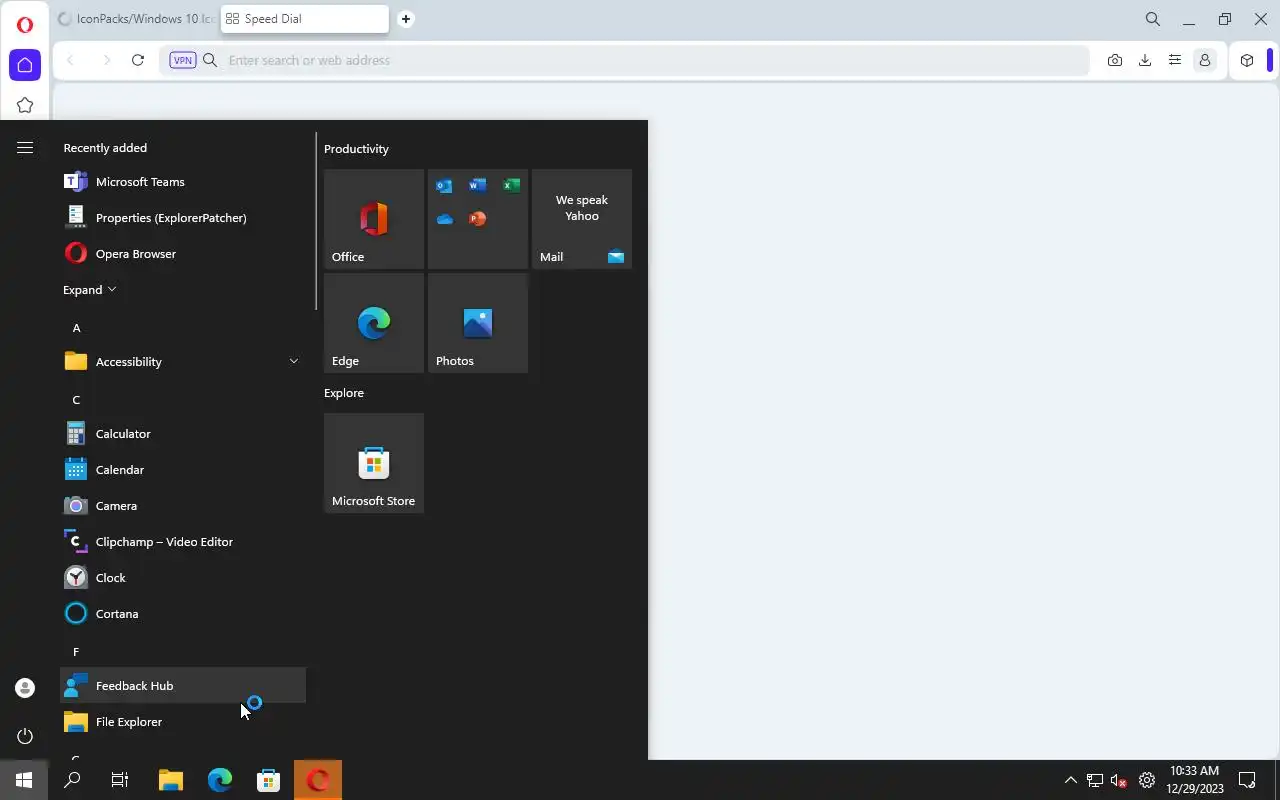Open Power options in Start menu
This screenshot has height=800, width=1280.
pos(25,736)
